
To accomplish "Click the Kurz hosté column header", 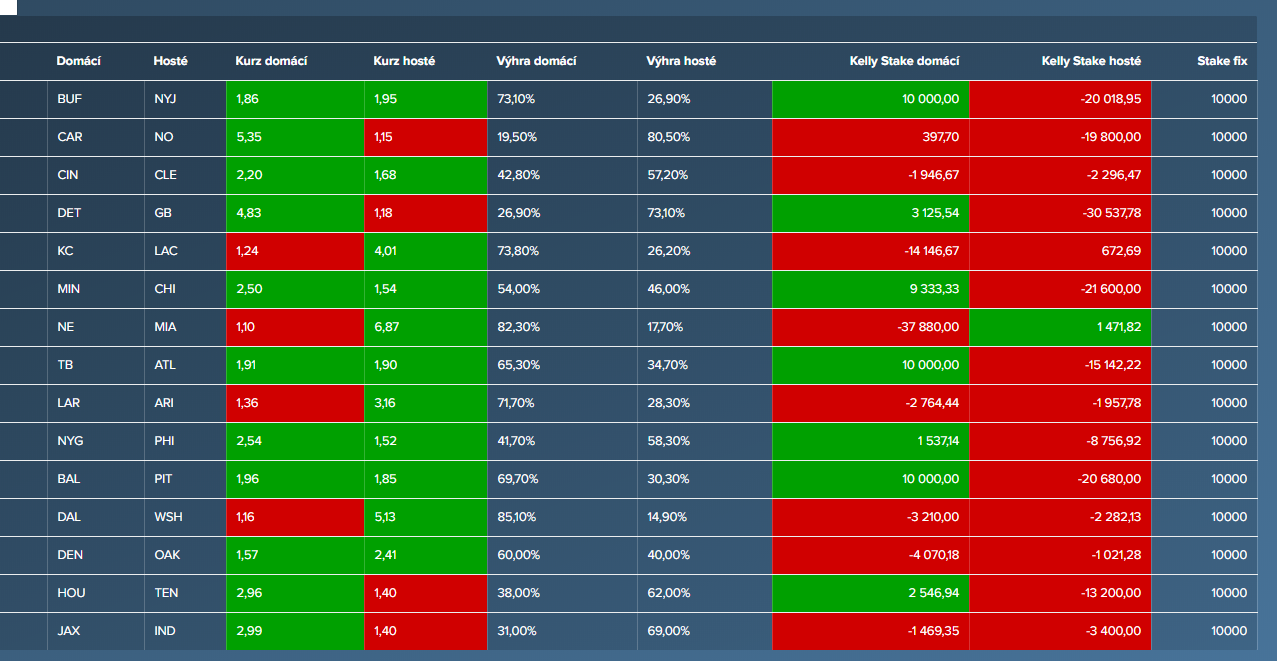I will pyautogui.click(x=404, y=61).
